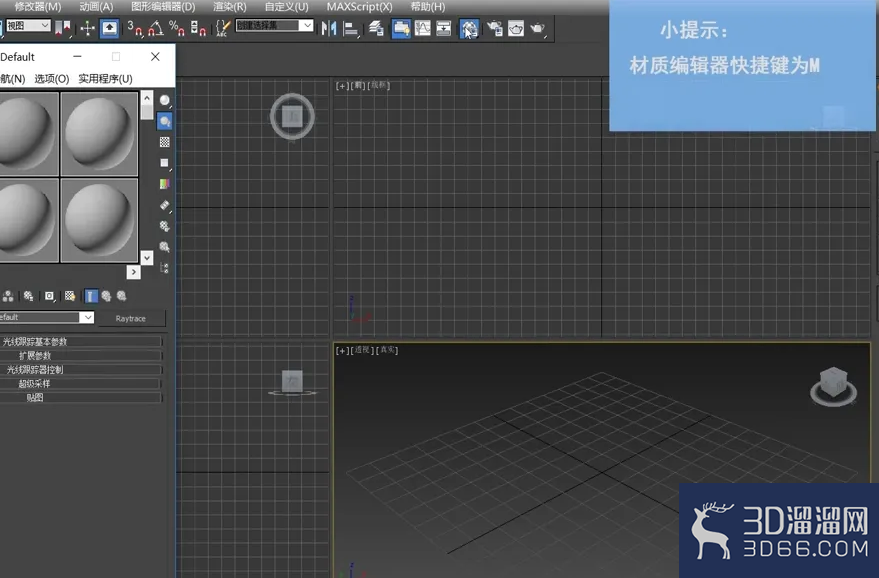Click the 真实 shading label in perspective viewport

(x=387, y=350)
